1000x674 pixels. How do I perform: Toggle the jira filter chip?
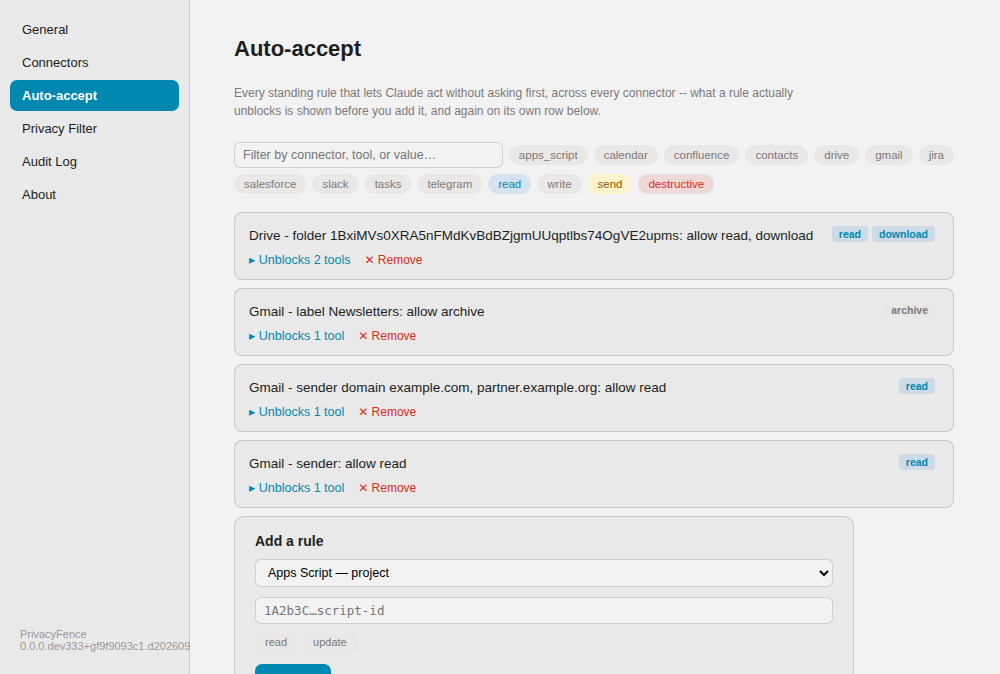[936, 155]
